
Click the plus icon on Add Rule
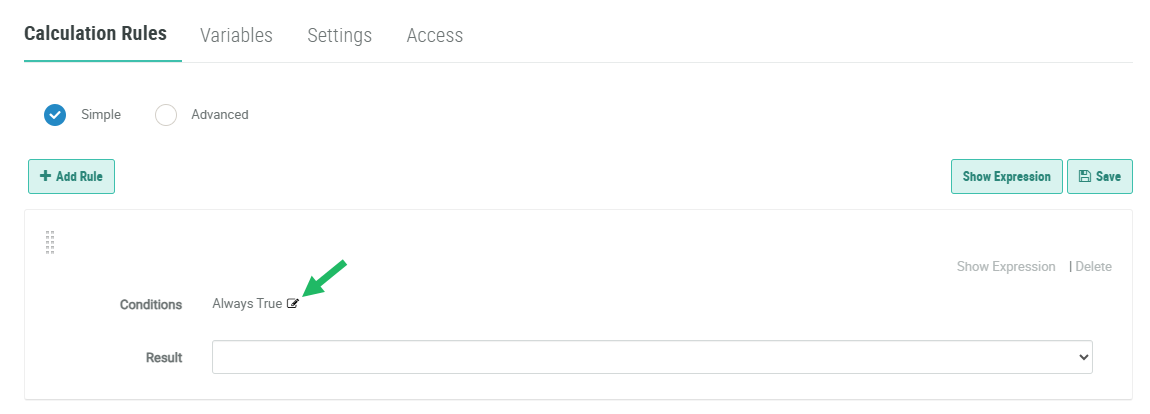[x=45, y=176]
